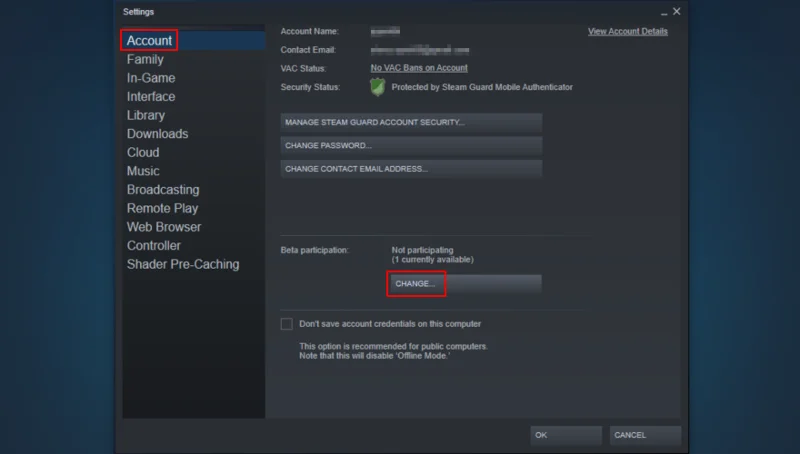Click the 'Account Name:' label
The height and width of the screenshot is (454, 800).
(310, 31)
